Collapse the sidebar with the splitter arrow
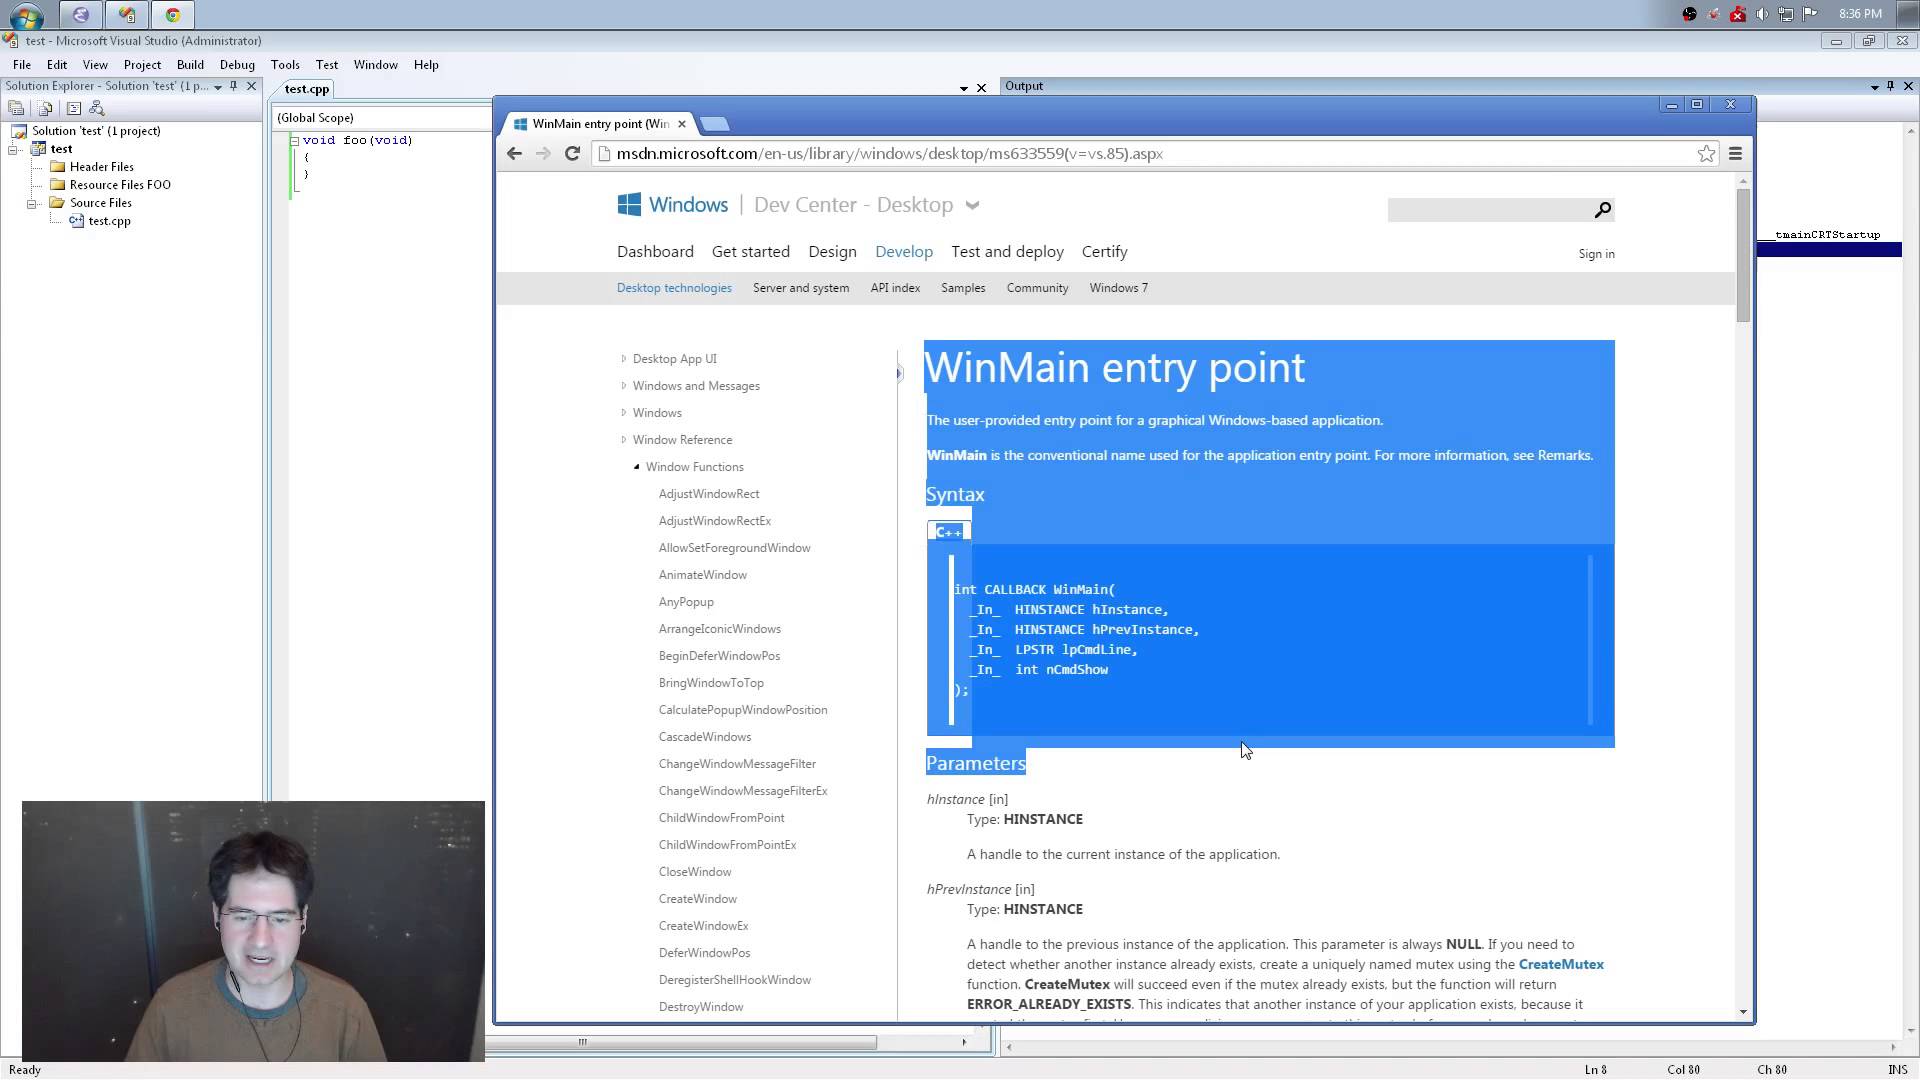 pyautogui.click(x=899, y=374)
